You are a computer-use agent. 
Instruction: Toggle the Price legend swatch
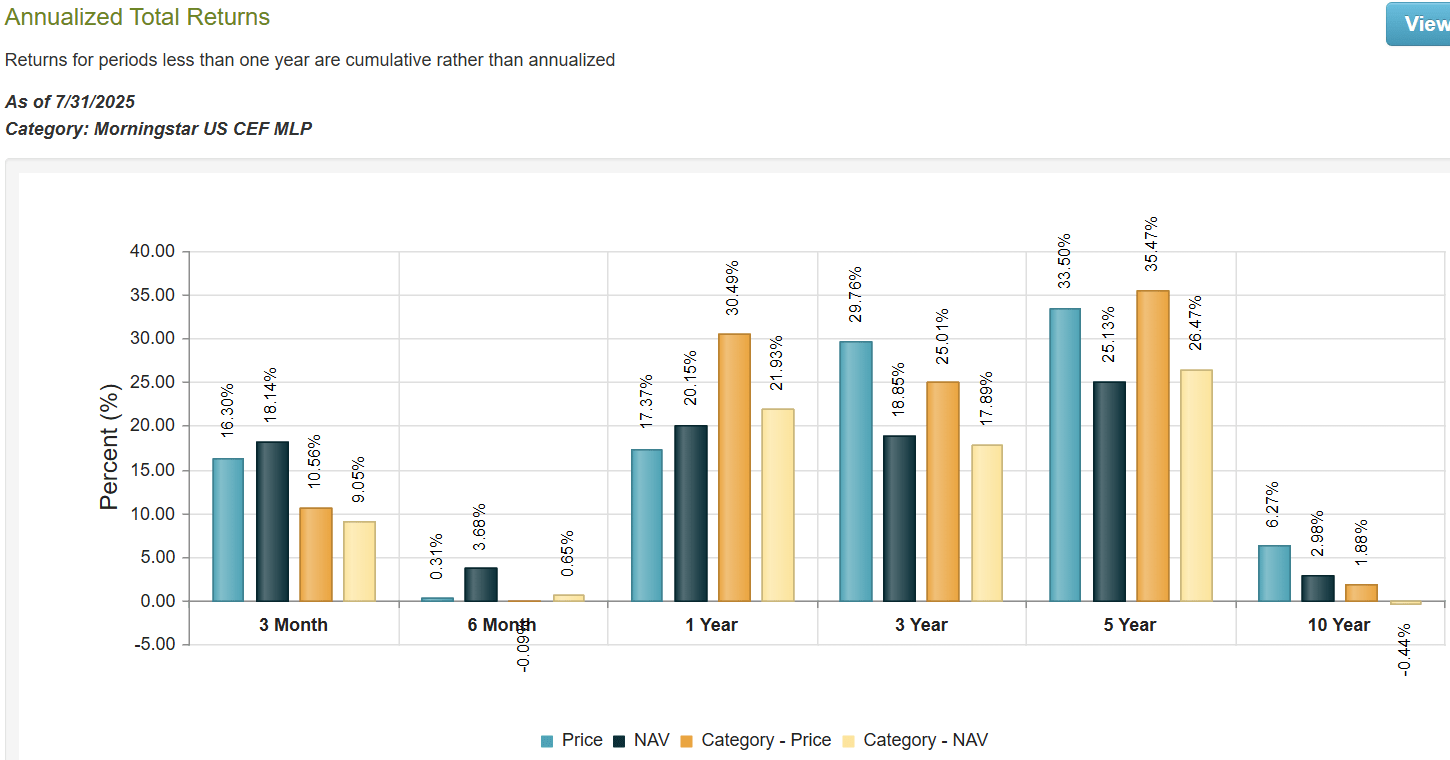click(x=547, y=741)
